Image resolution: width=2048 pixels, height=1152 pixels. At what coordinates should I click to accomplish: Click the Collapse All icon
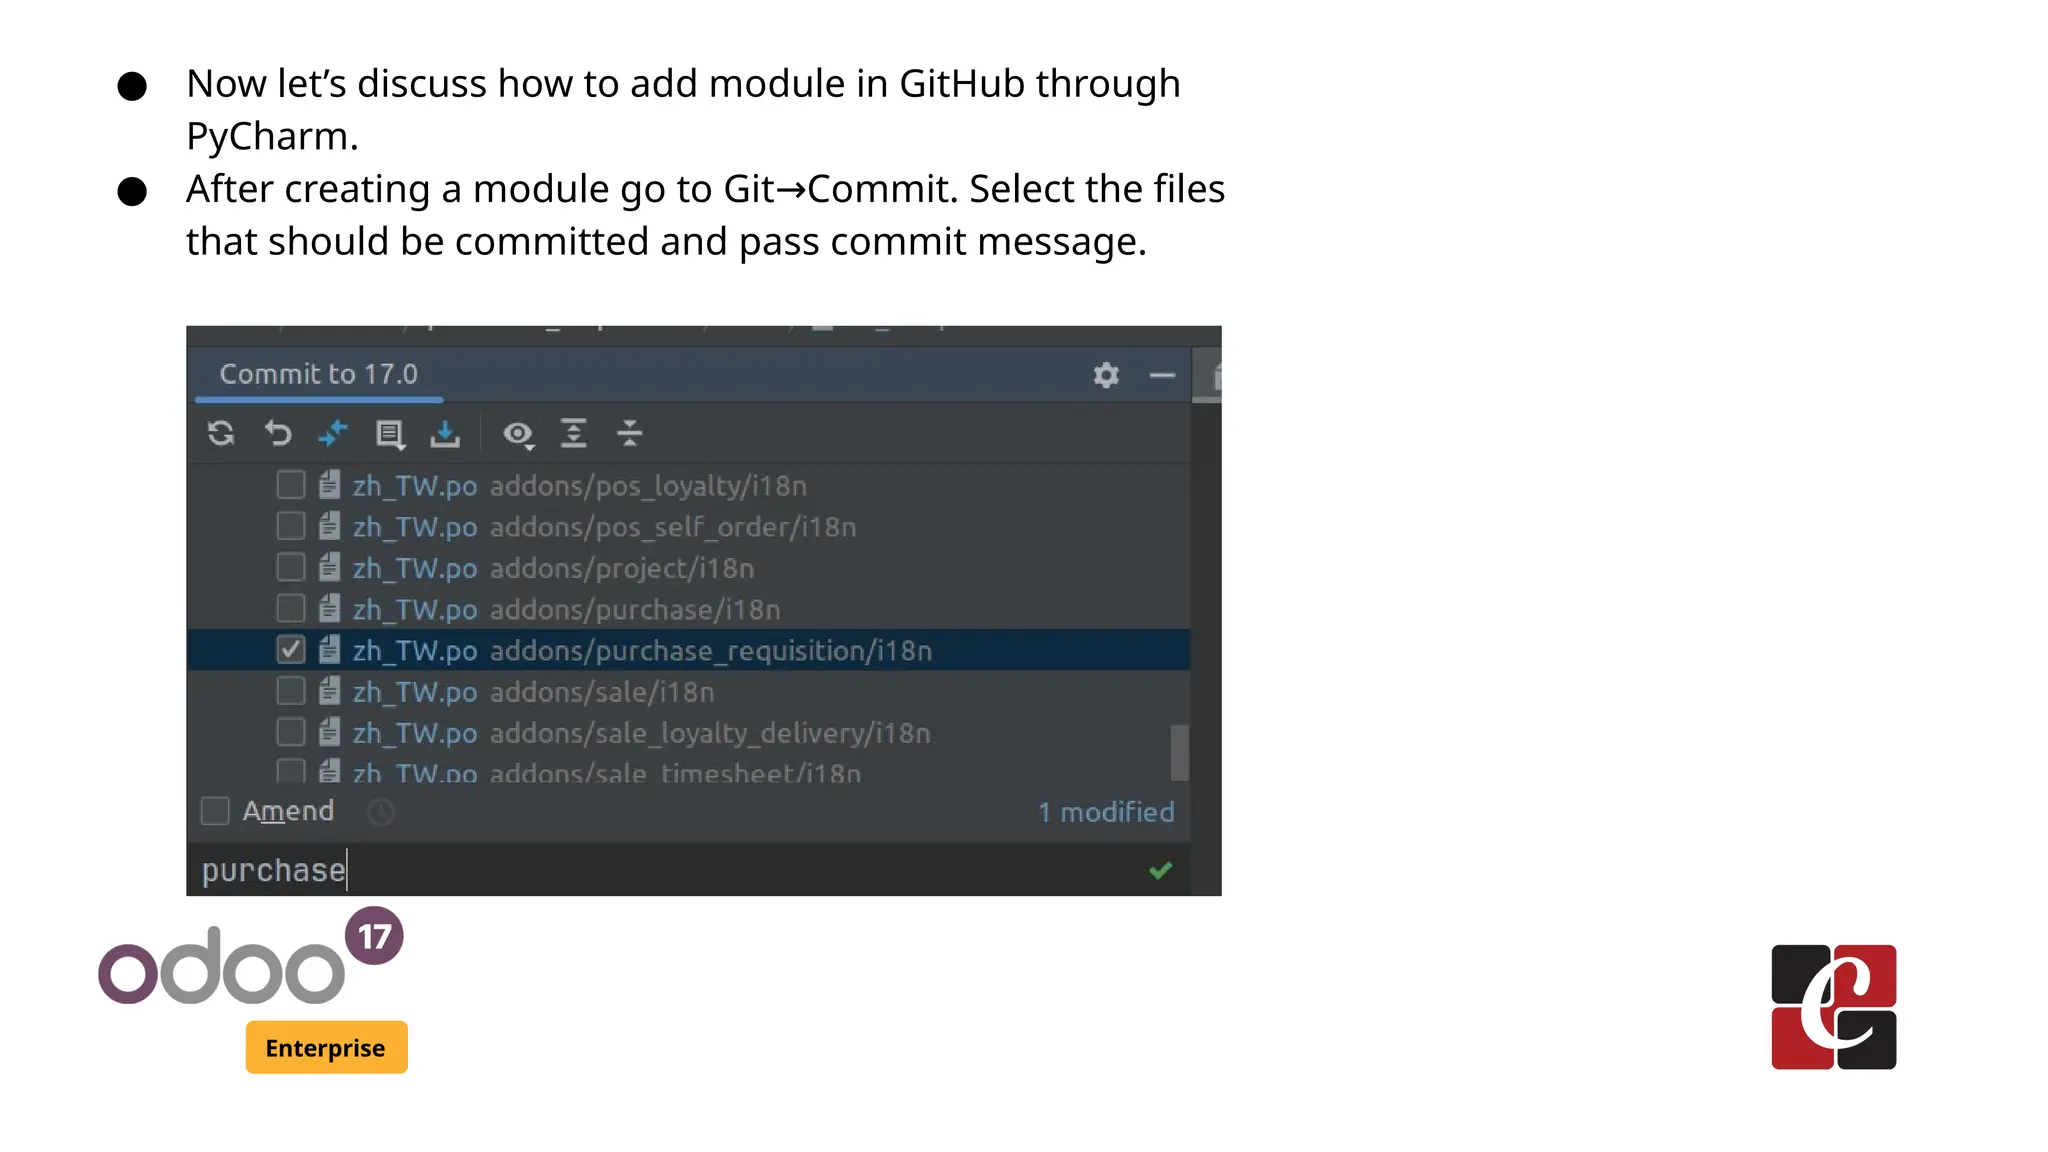pyautogui.click(x=630, y=433)
